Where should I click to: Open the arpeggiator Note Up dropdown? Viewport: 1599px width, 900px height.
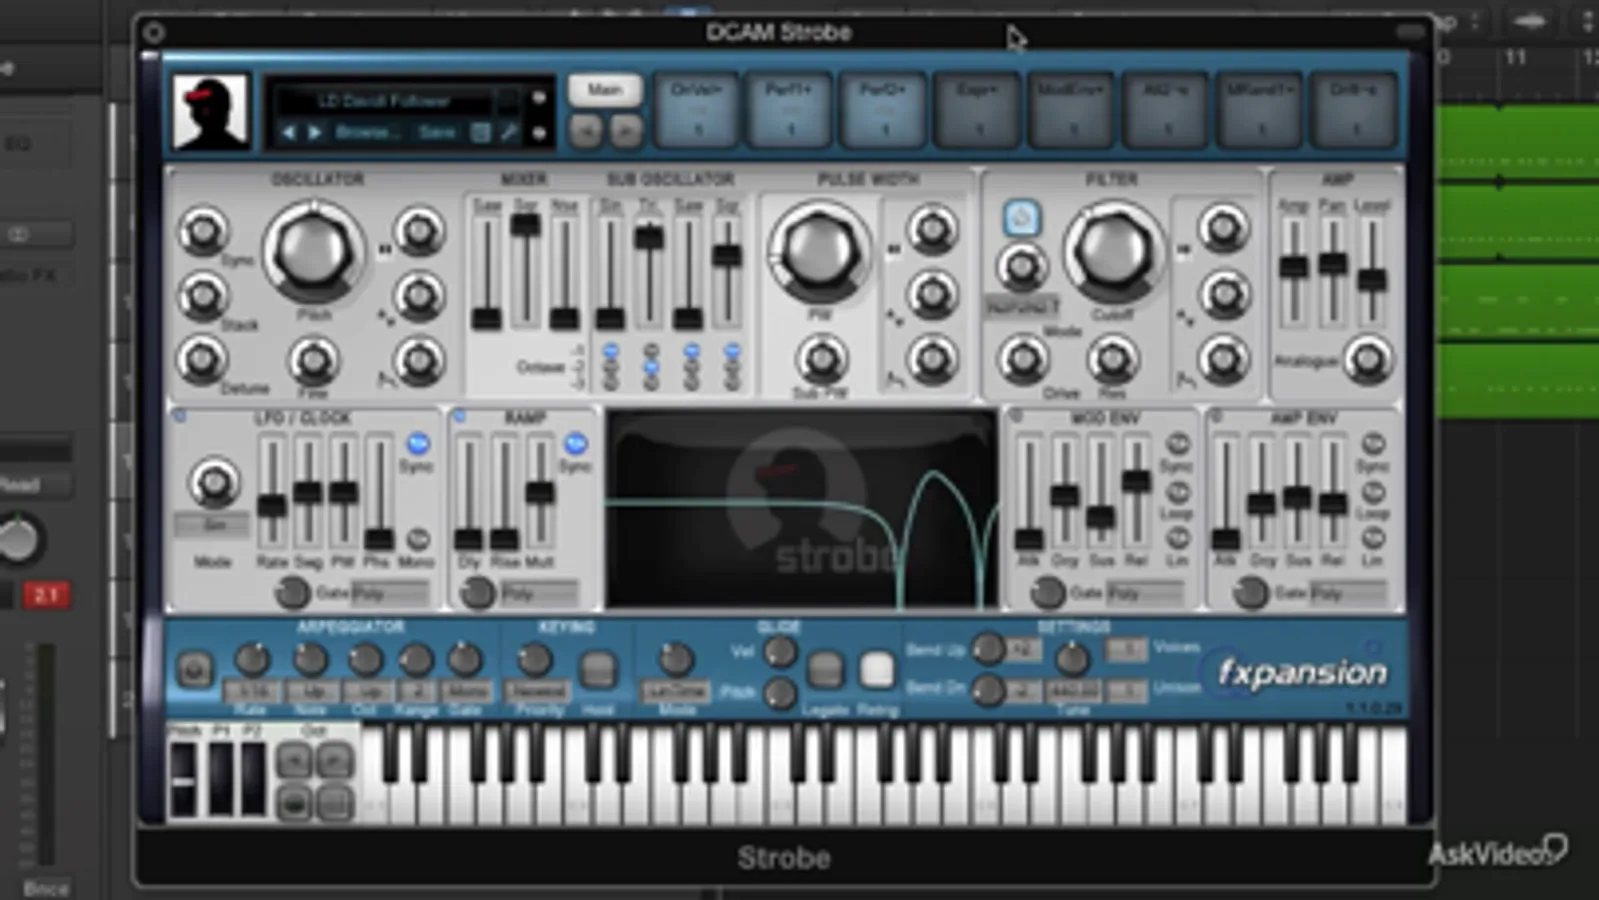point(310,691)
